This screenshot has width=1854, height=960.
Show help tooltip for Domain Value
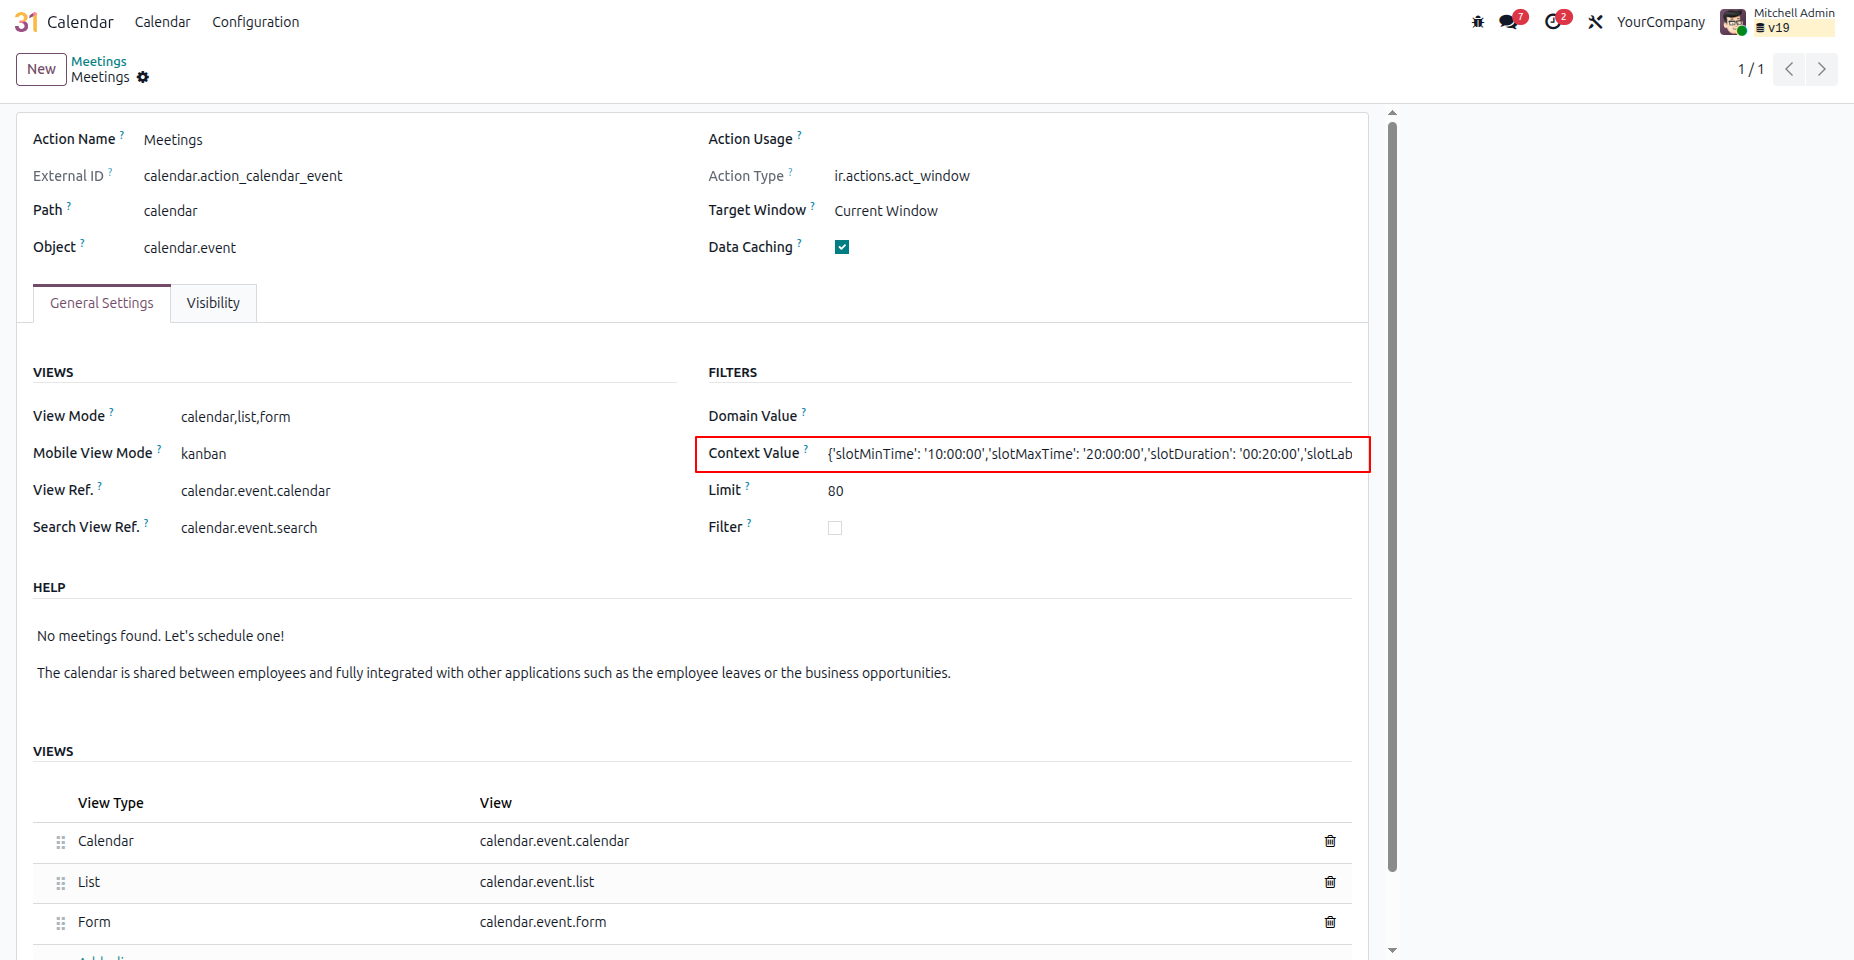804,411
